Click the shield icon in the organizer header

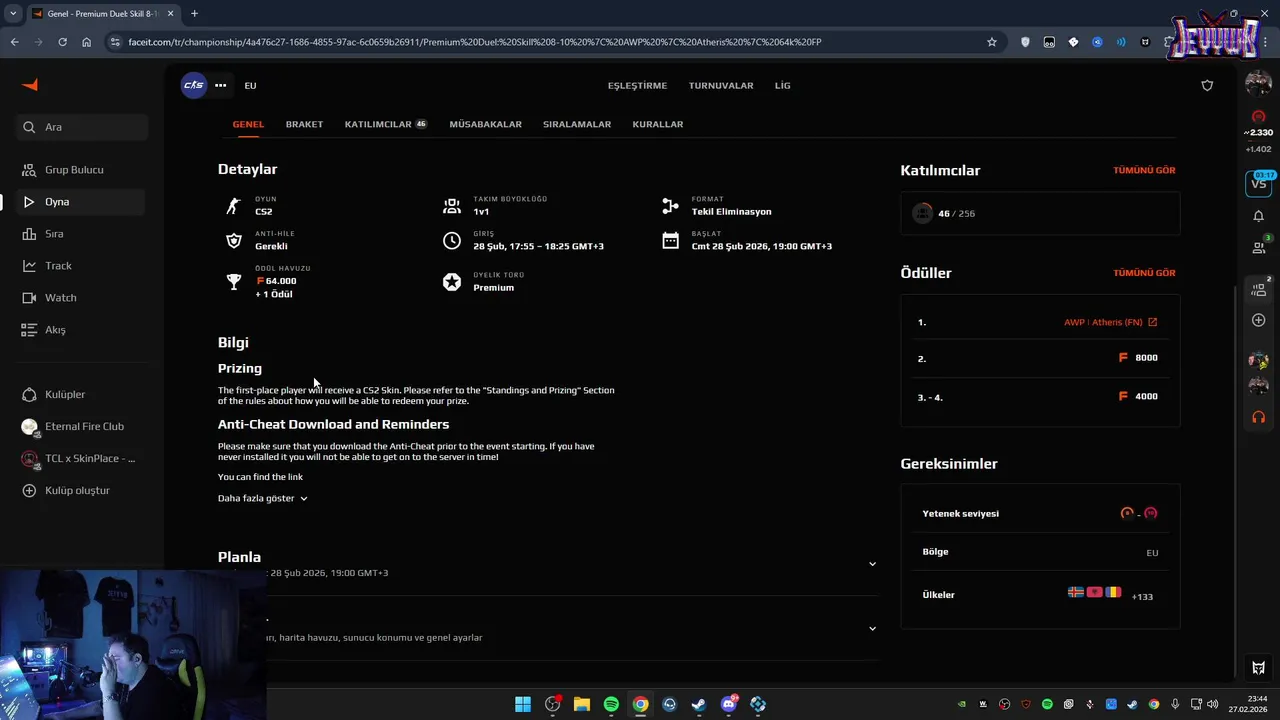[1207, 86]
